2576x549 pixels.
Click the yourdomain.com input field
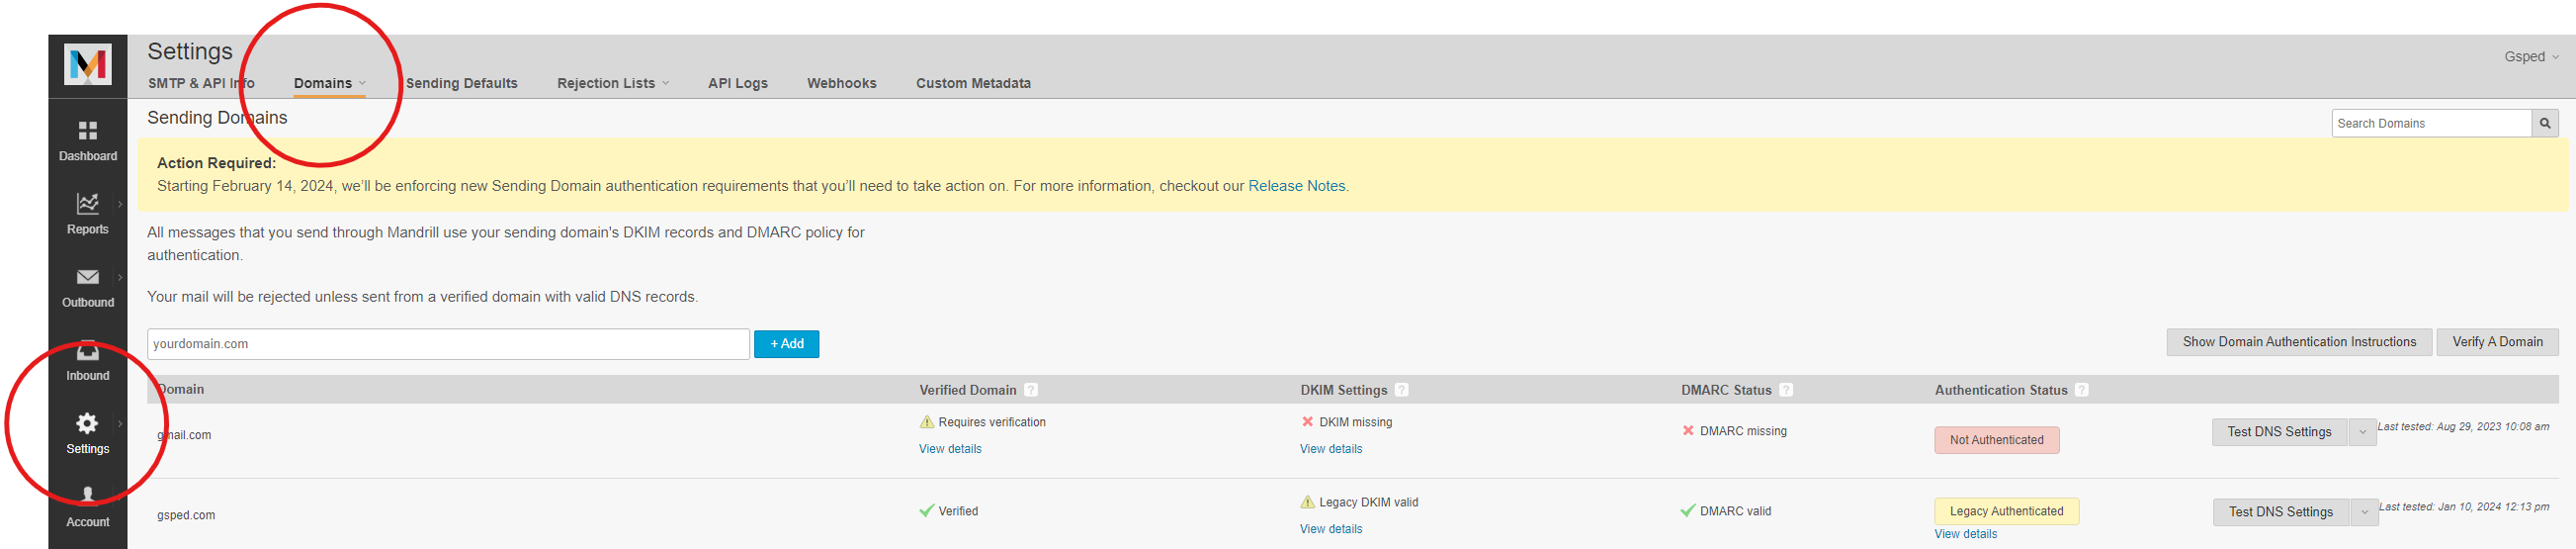click(x=448, y=344)
